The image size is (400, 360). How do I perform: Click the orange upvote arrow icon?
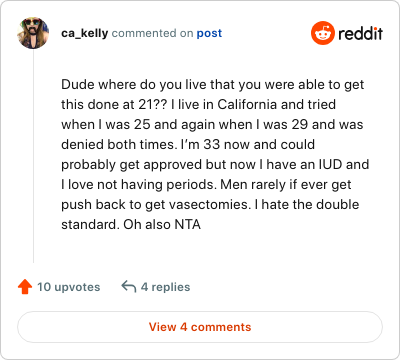click(25, 287)
